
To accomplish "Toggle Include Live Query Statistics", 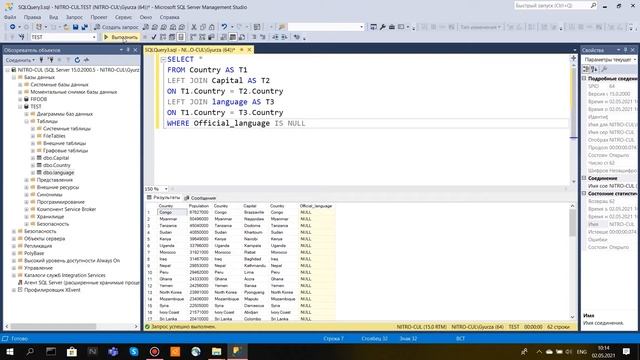I will tap(202, 37).
